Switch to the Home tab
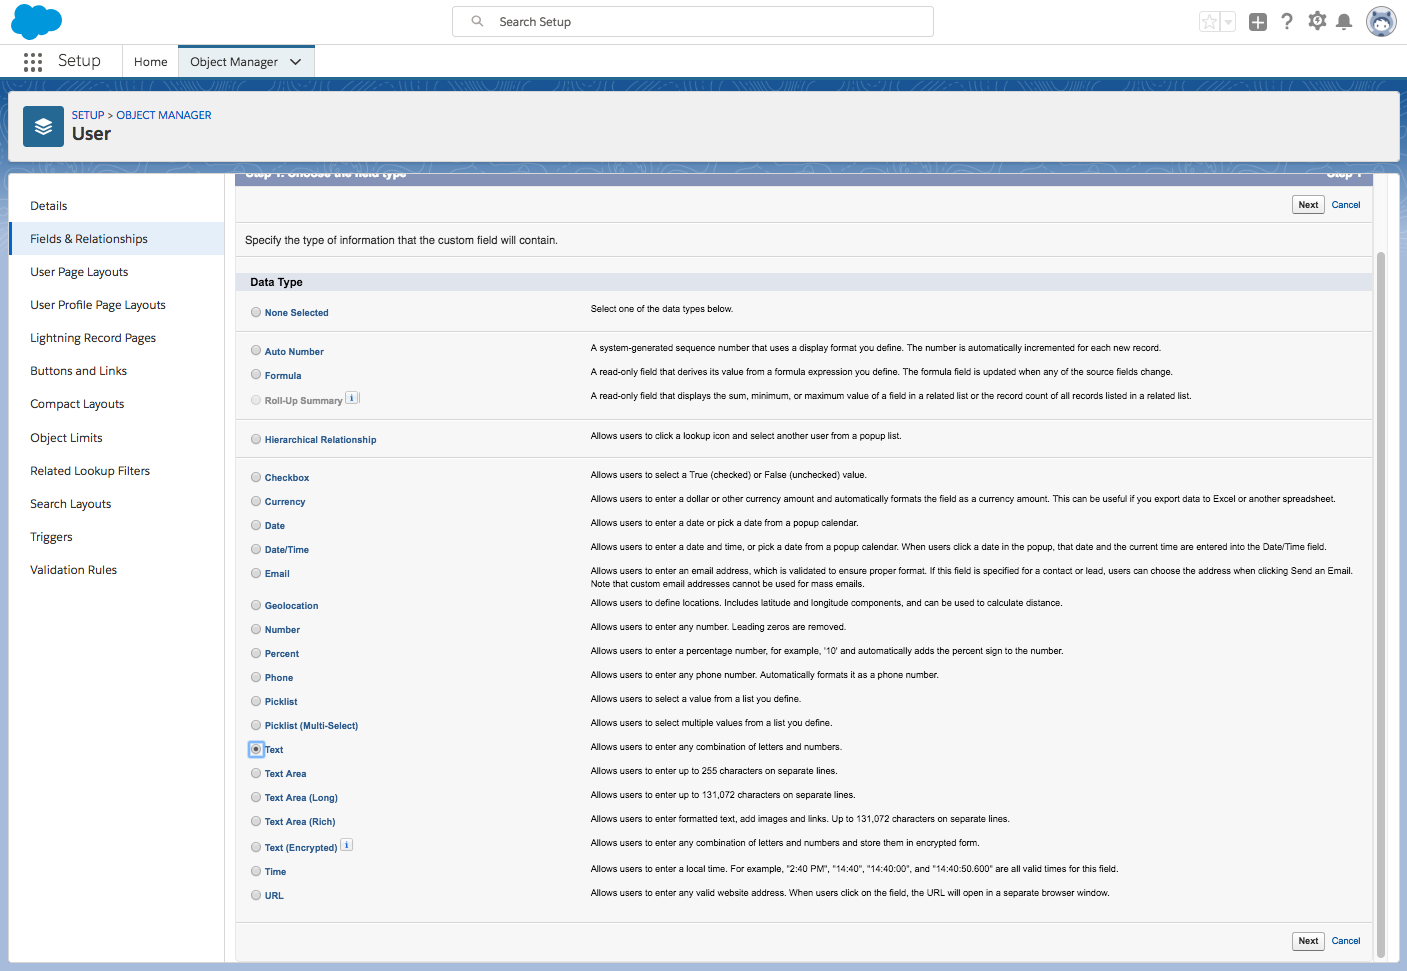This screenshot has height=971, width=1407. (x=151, y=62)
